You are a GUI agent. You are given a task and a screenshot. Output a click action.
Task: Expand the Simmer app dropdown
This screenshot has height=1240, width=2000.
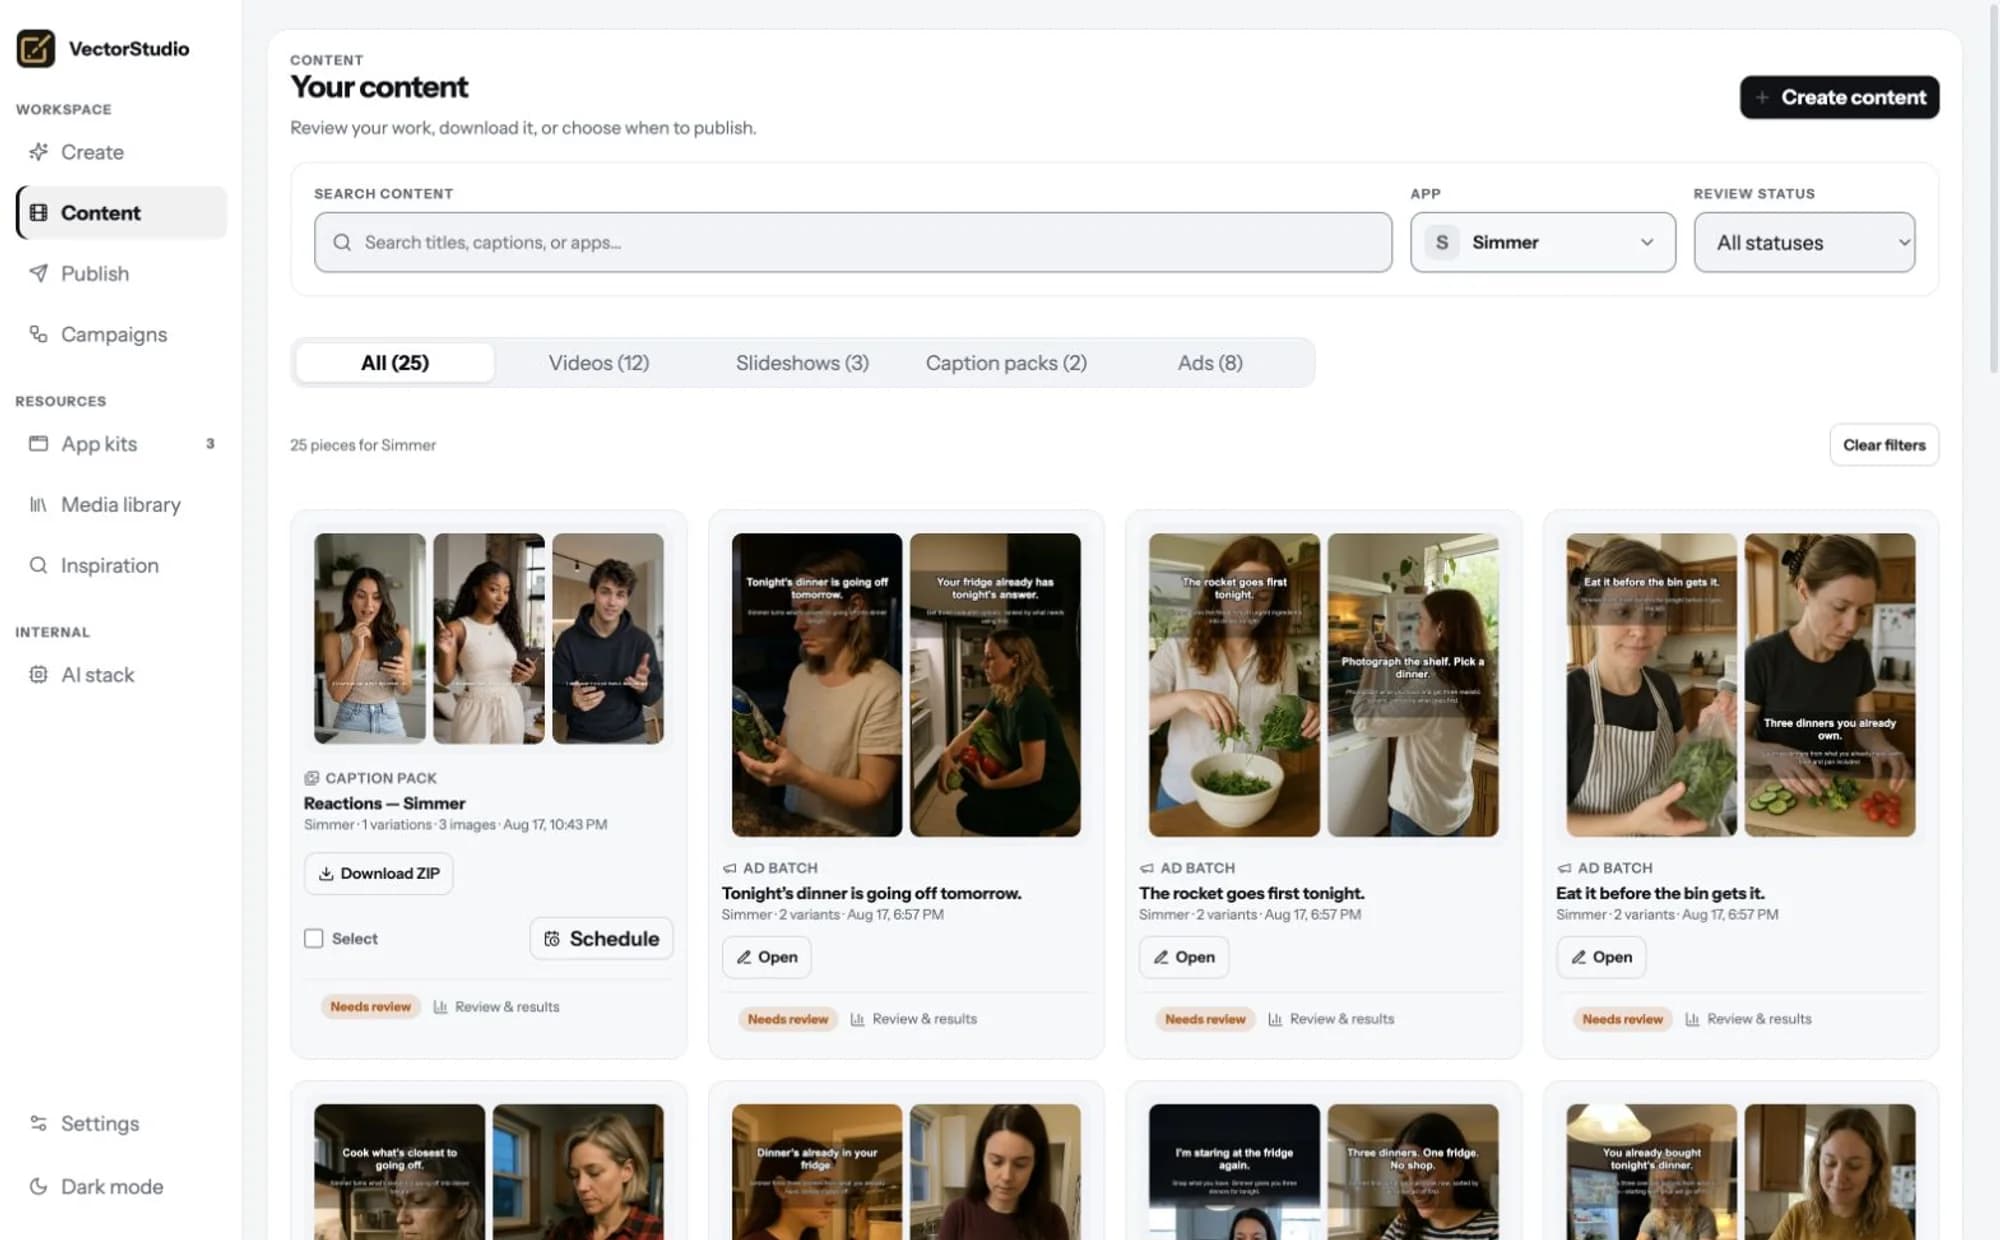(x=1543, y=242)
